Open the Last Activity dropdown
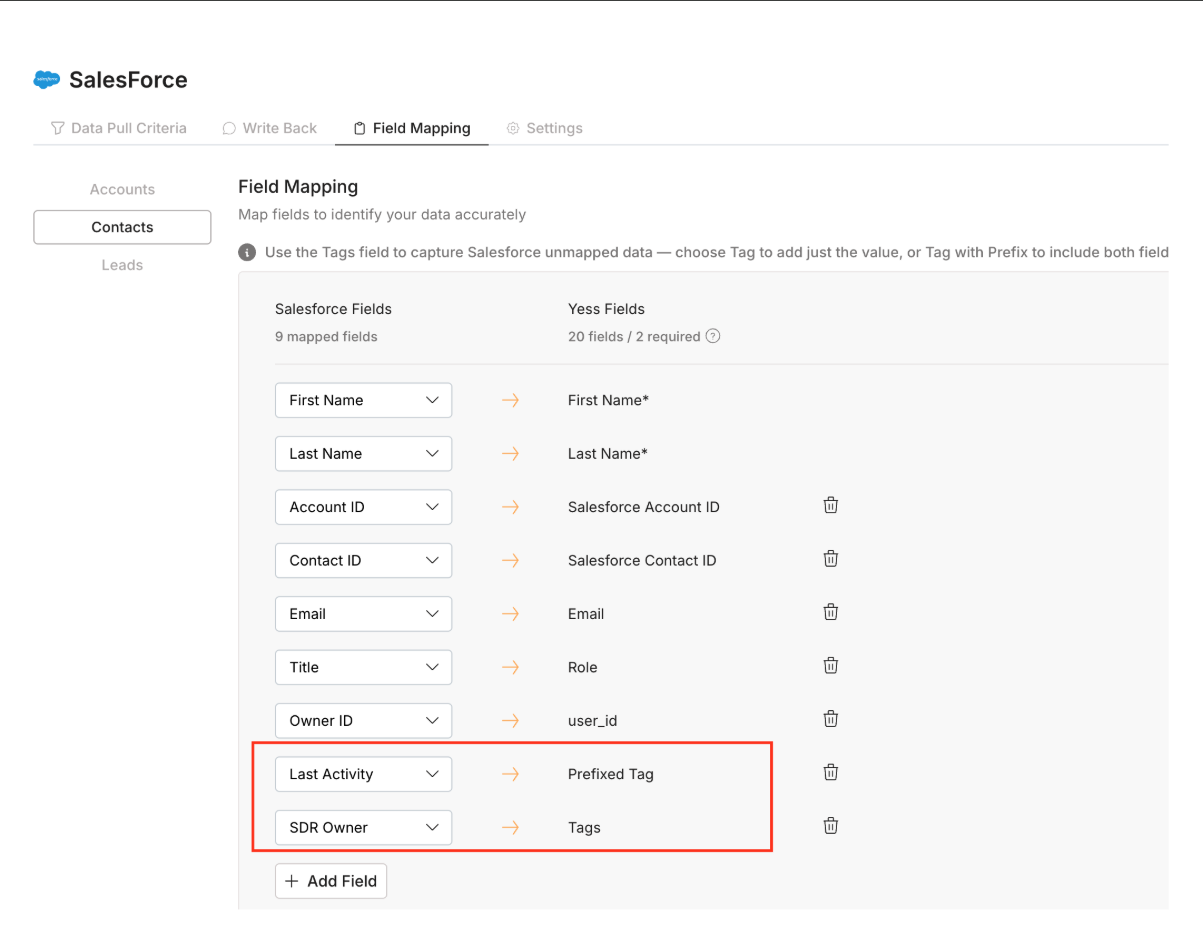 363,774
